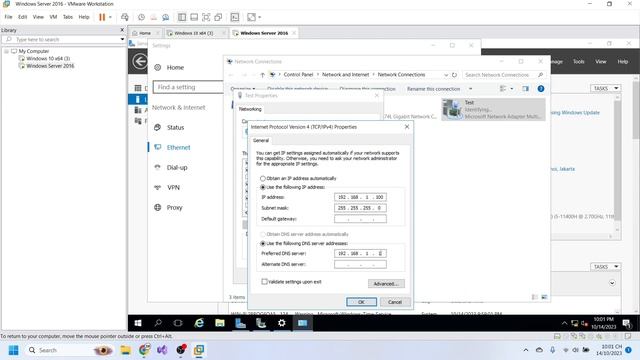Open guest File Explorer taskbar icon
The height and width of the screenshot is (360, 640).
click(x=220, y=323)
